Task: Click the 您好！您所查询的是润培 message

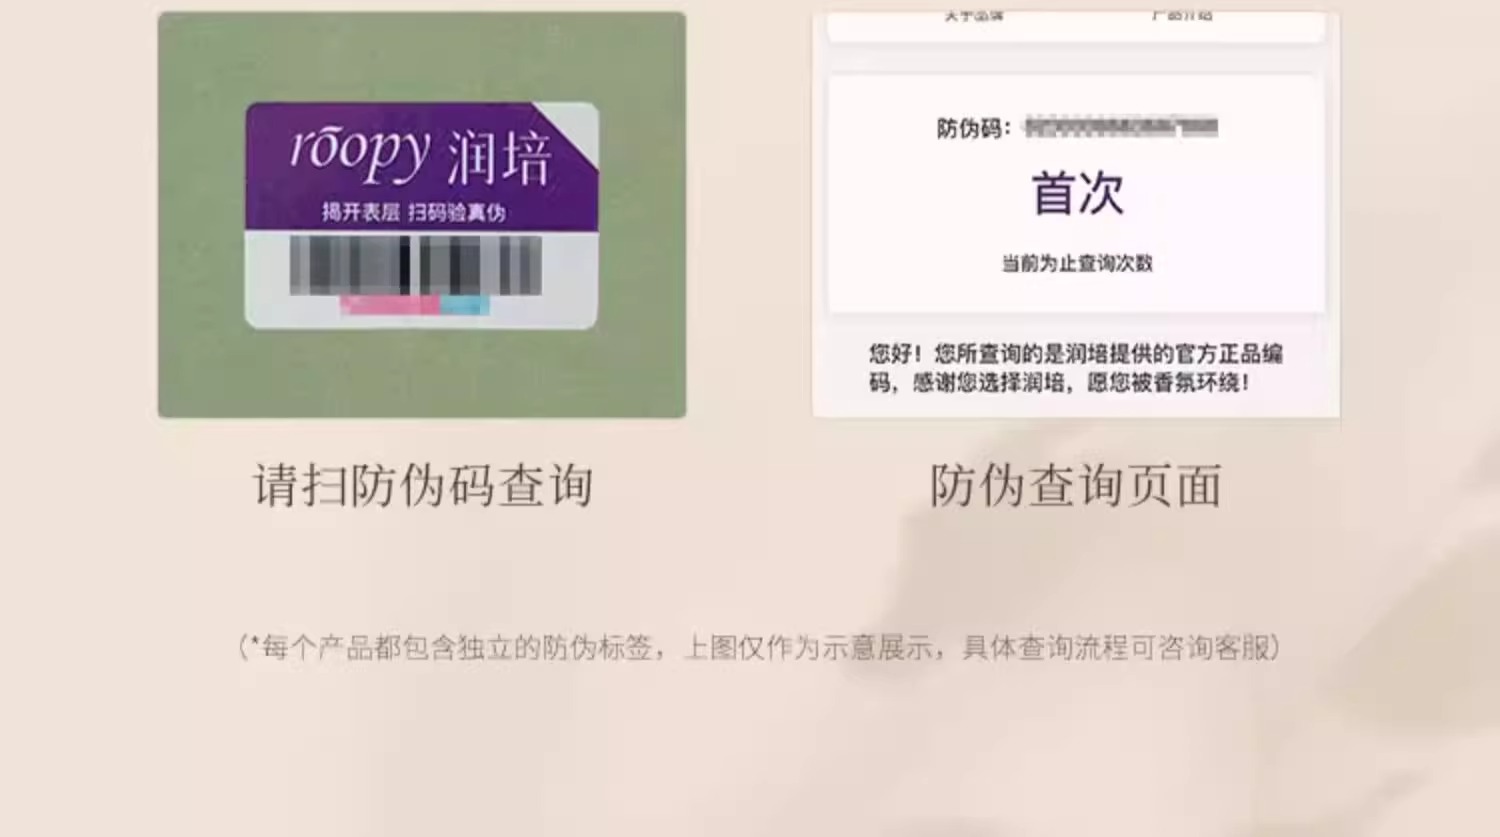Action: coord(1075,367)
